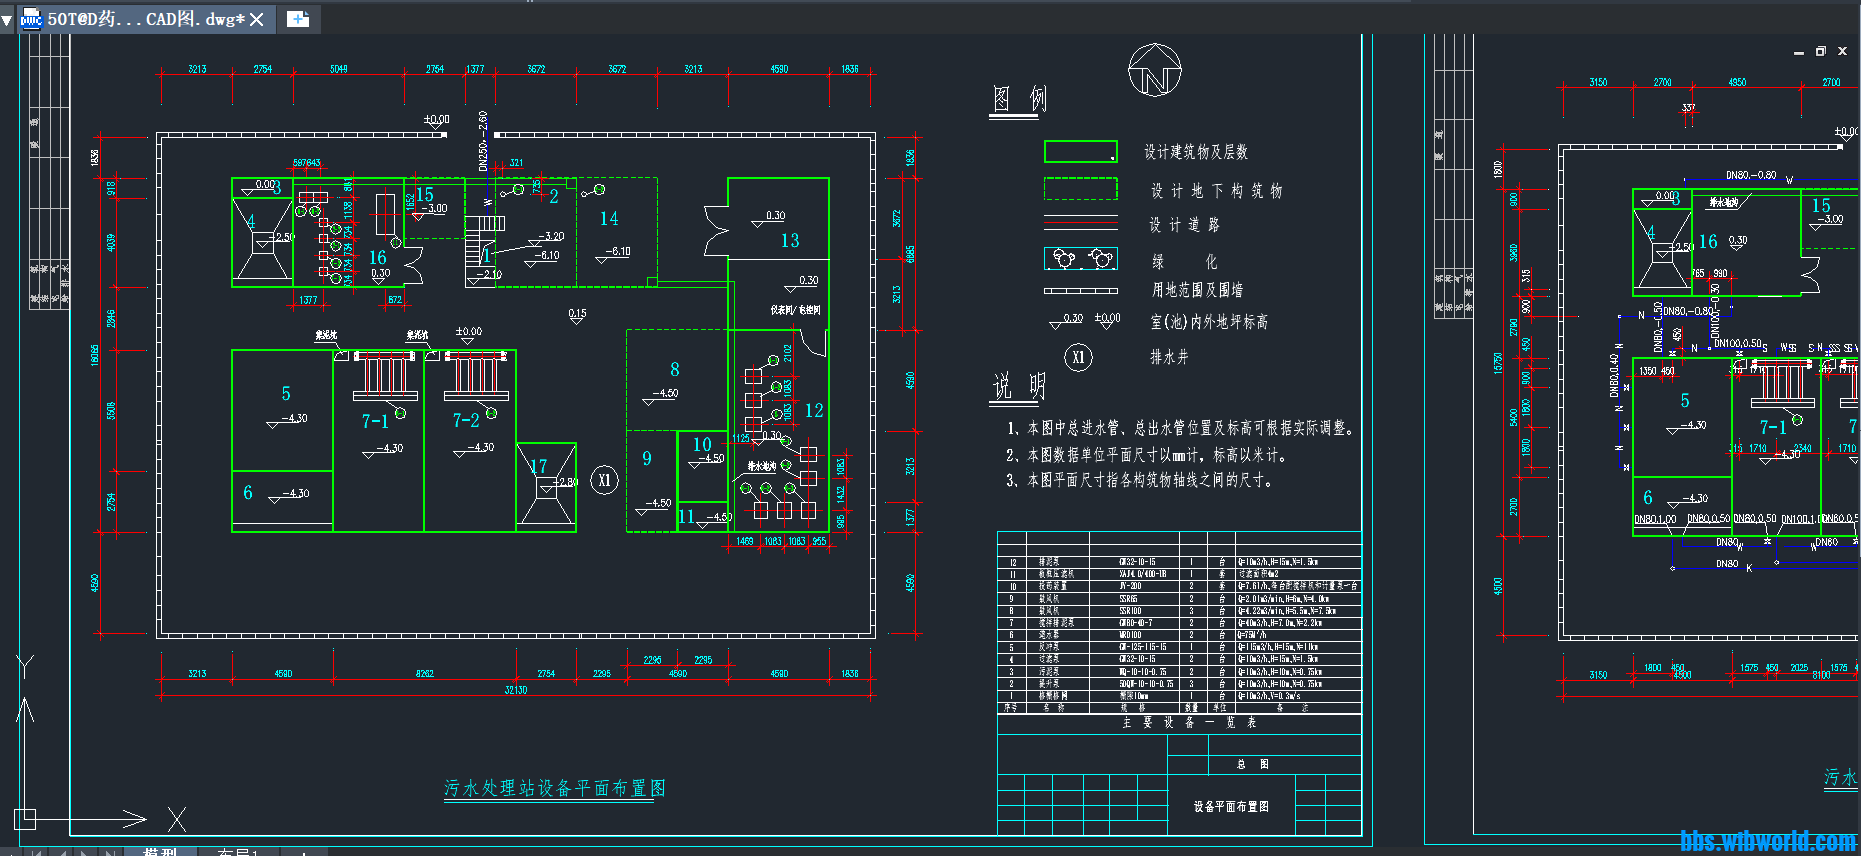Close the 50T CAD图.dwg drawing tab

click(x=257, y=20)
